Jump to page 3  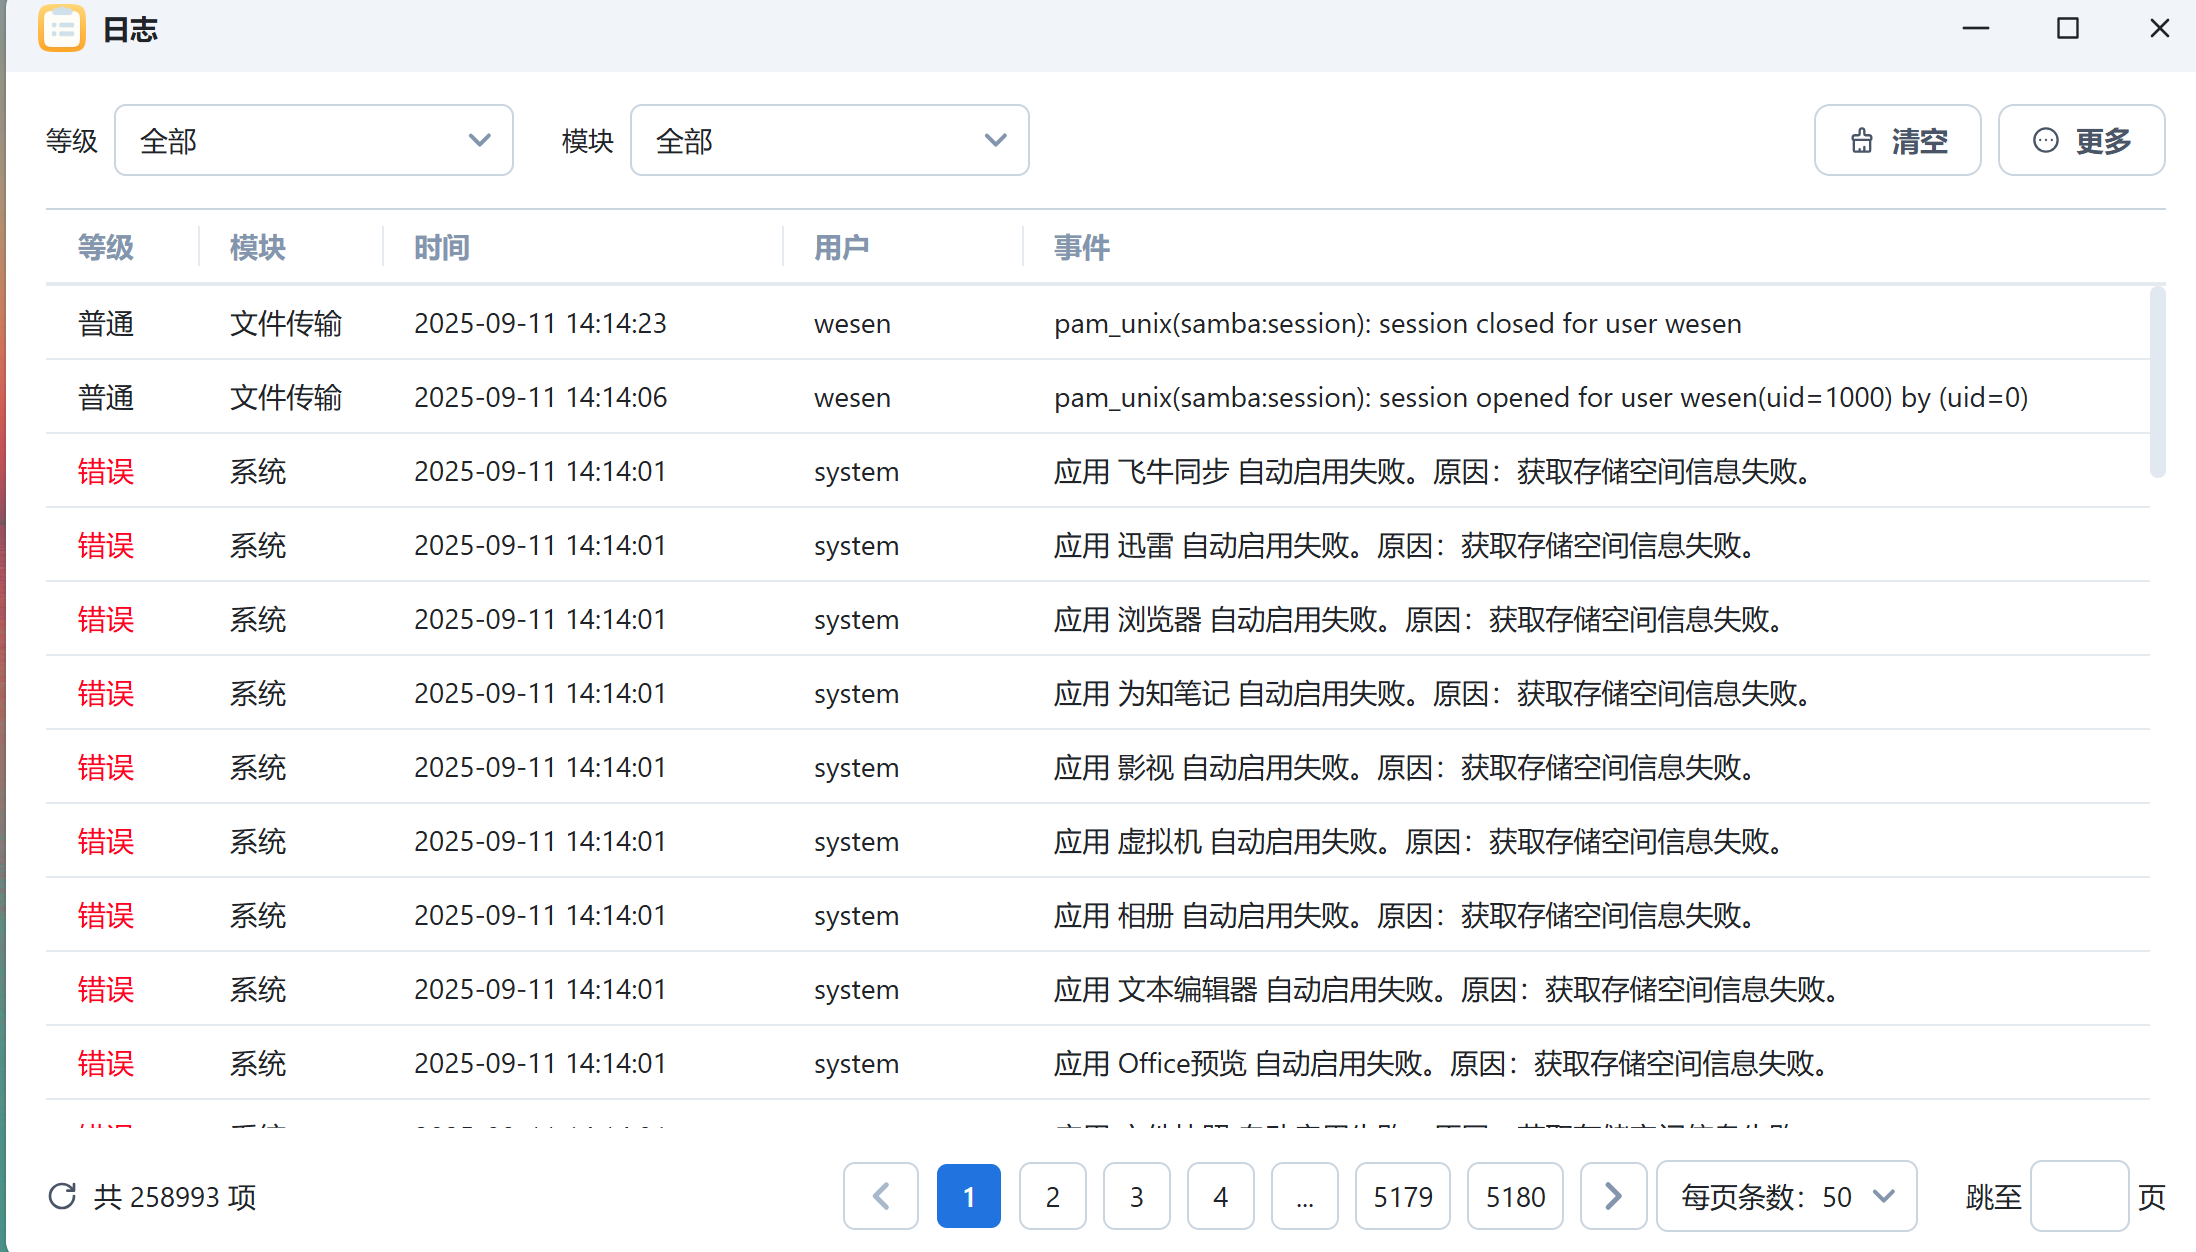pos(1137,1196)
